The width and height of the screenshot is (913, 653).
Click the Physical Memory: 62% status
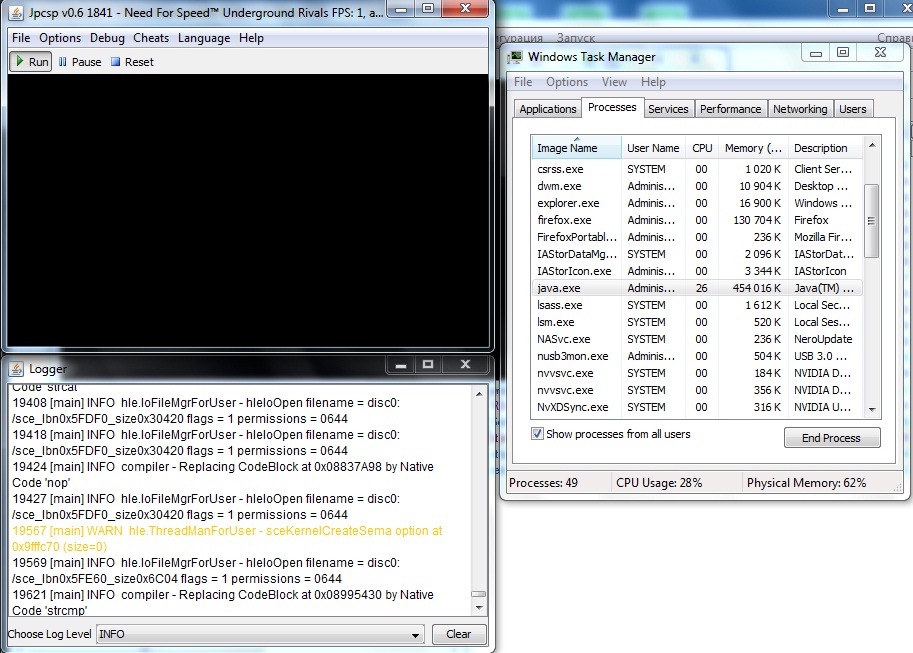[x=806, y=483]
